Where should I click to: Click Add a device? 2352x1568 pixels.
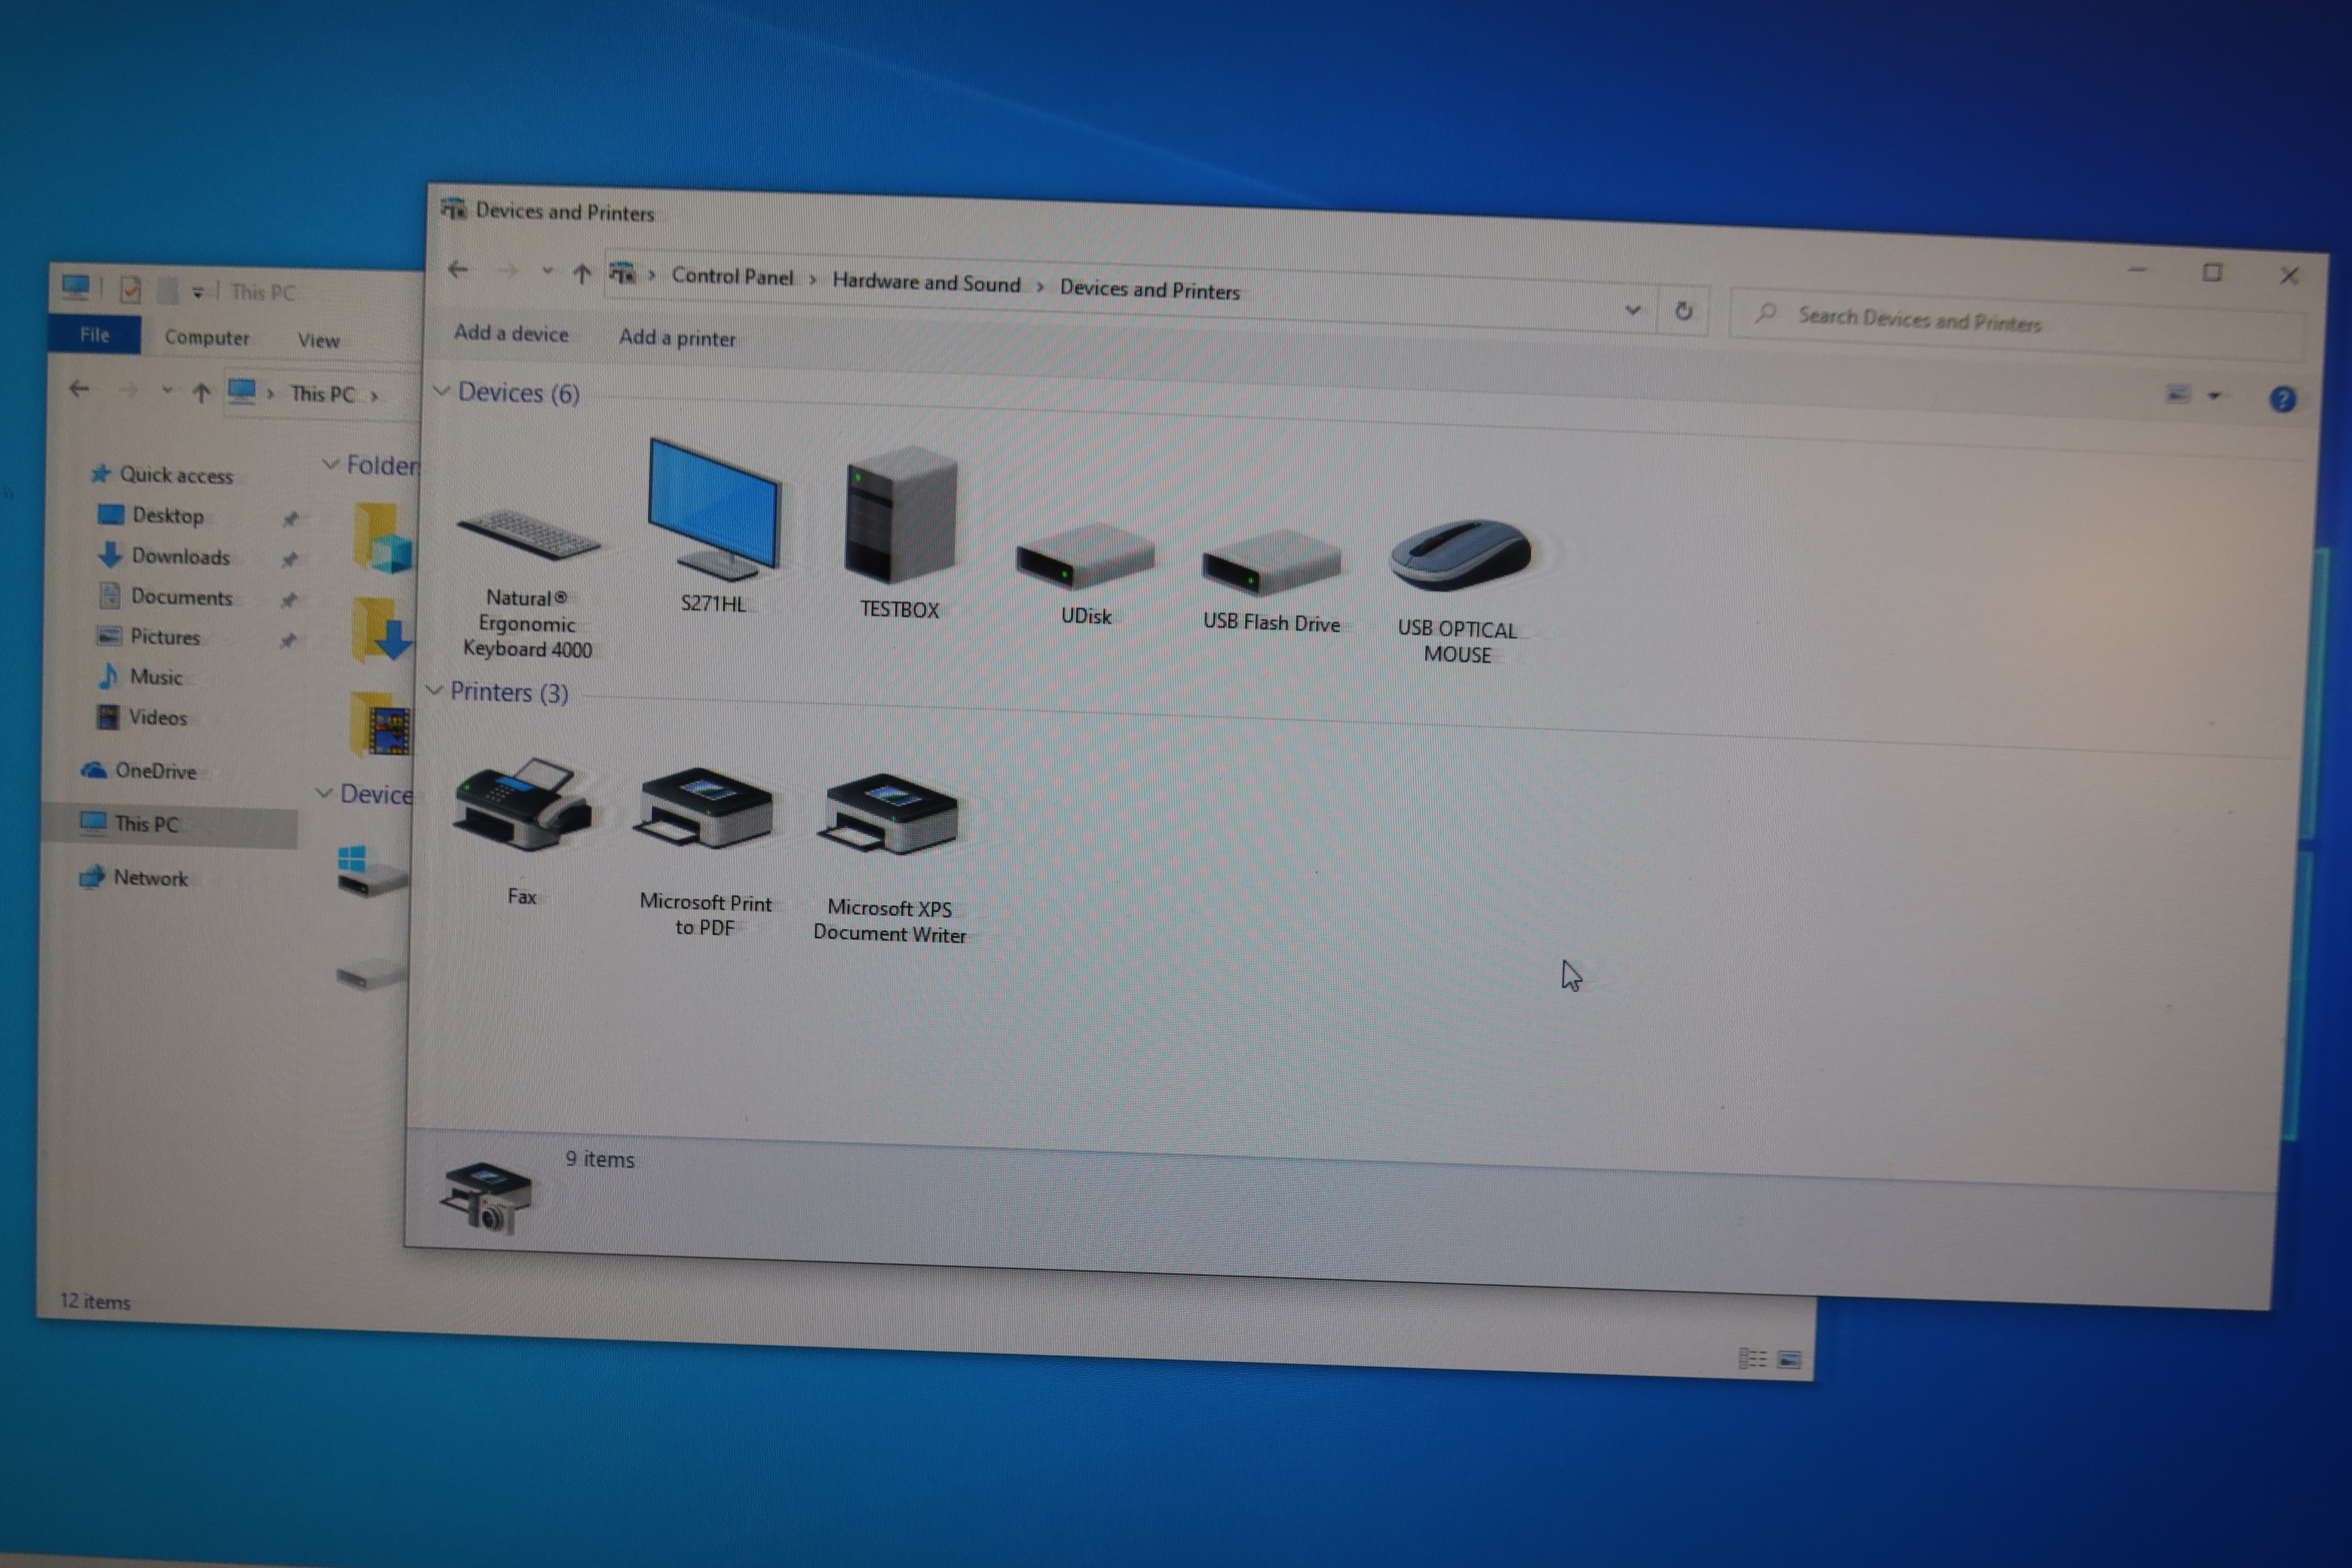[511, 334]
